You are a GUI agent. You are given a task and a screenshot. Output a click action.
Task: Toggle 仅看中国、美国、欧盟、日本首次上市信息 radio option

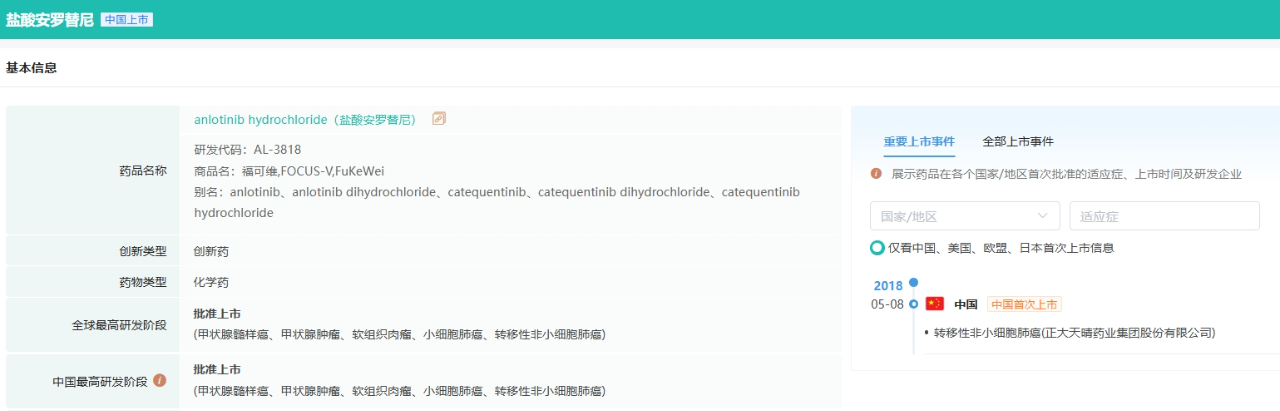[x=877, y=248]
